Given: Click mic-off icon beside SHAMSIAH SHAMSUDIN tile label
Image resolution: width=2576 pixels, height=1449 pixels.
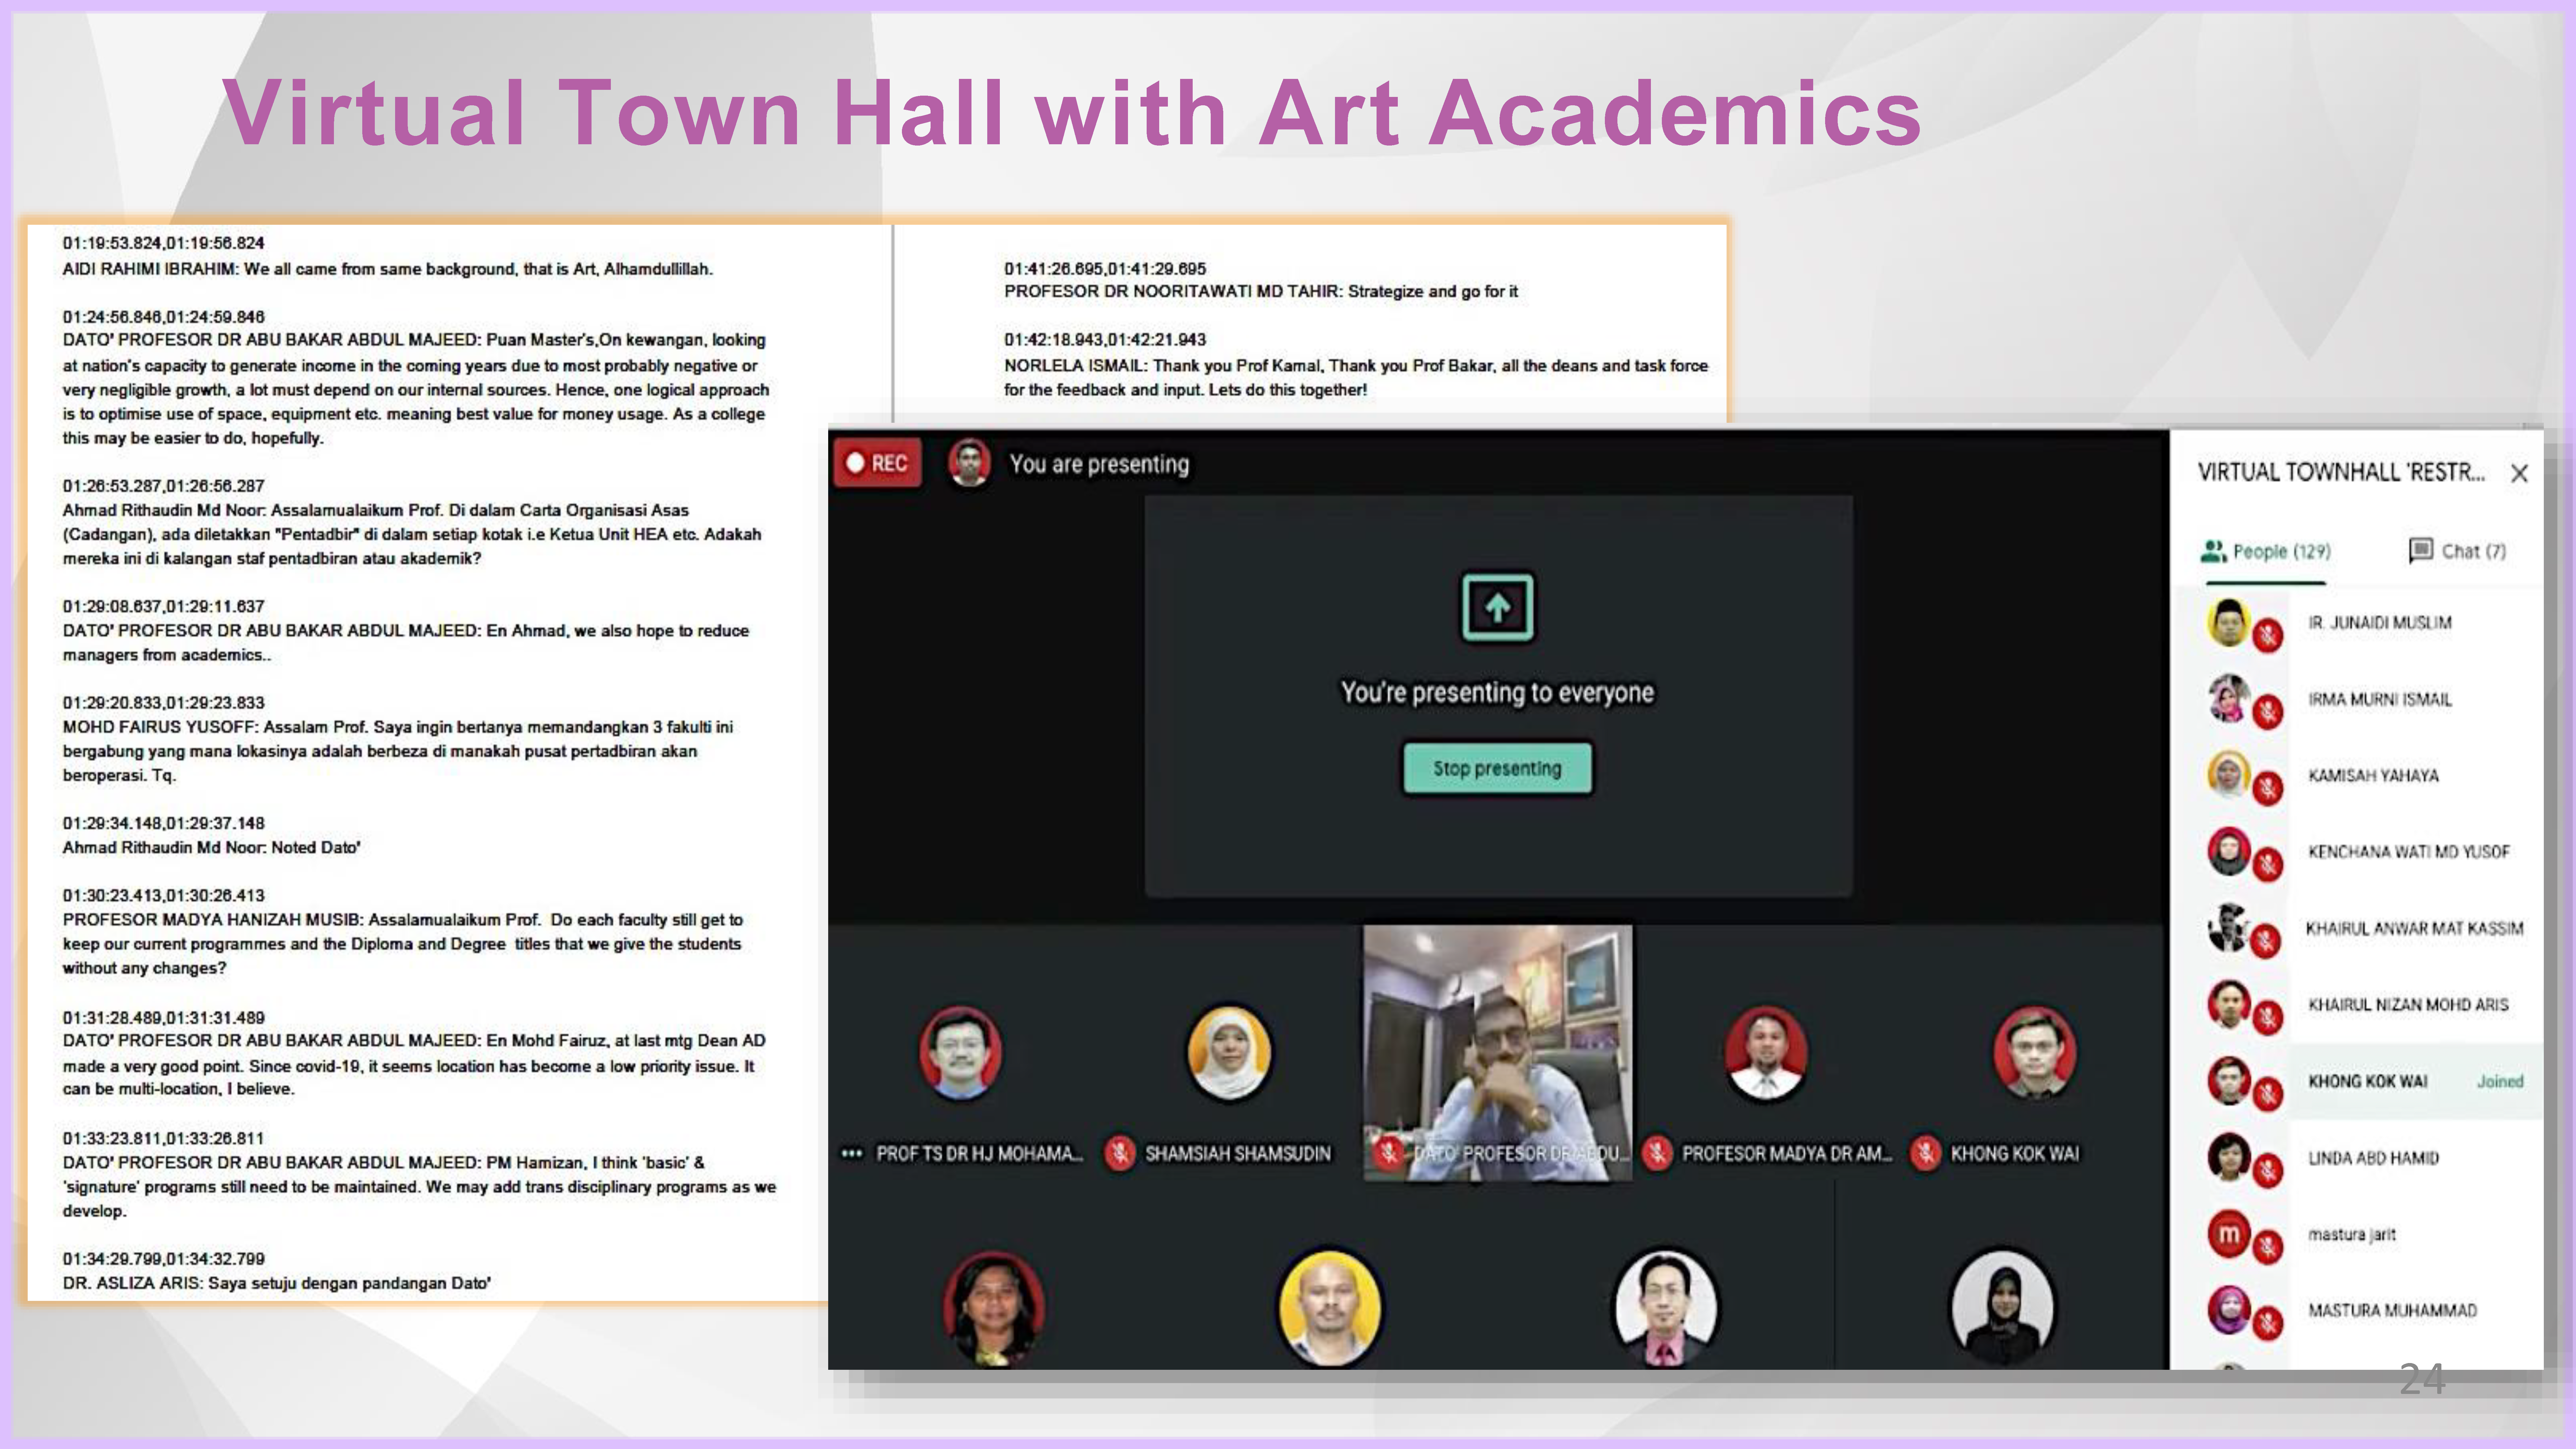Looking at the screenshot, I should click(x=1120, y=1153).
